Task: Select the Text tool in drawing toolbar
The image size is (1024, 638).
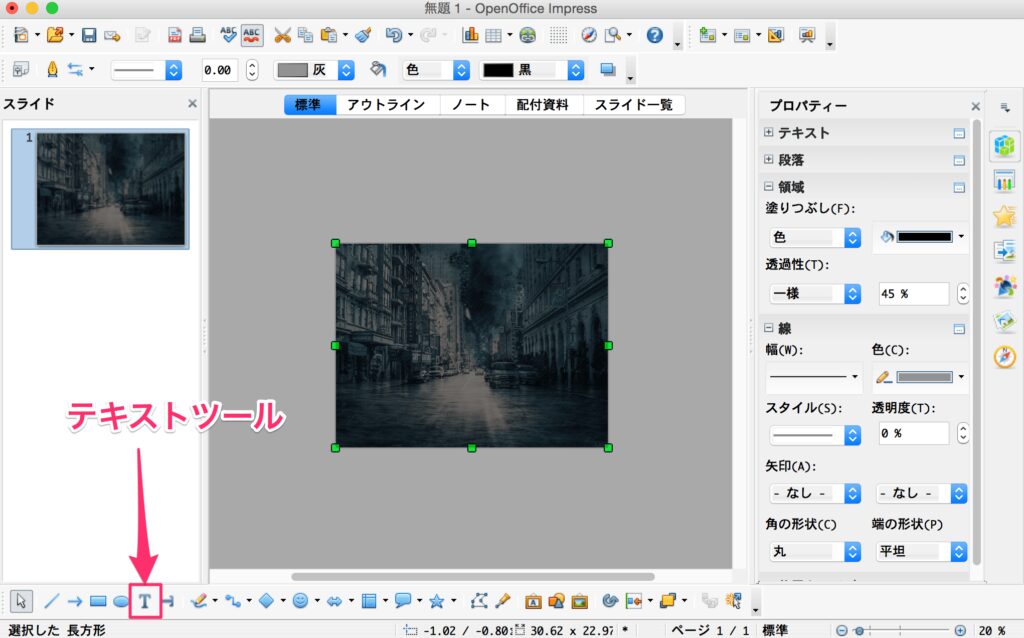Action: tap(145, 600)
